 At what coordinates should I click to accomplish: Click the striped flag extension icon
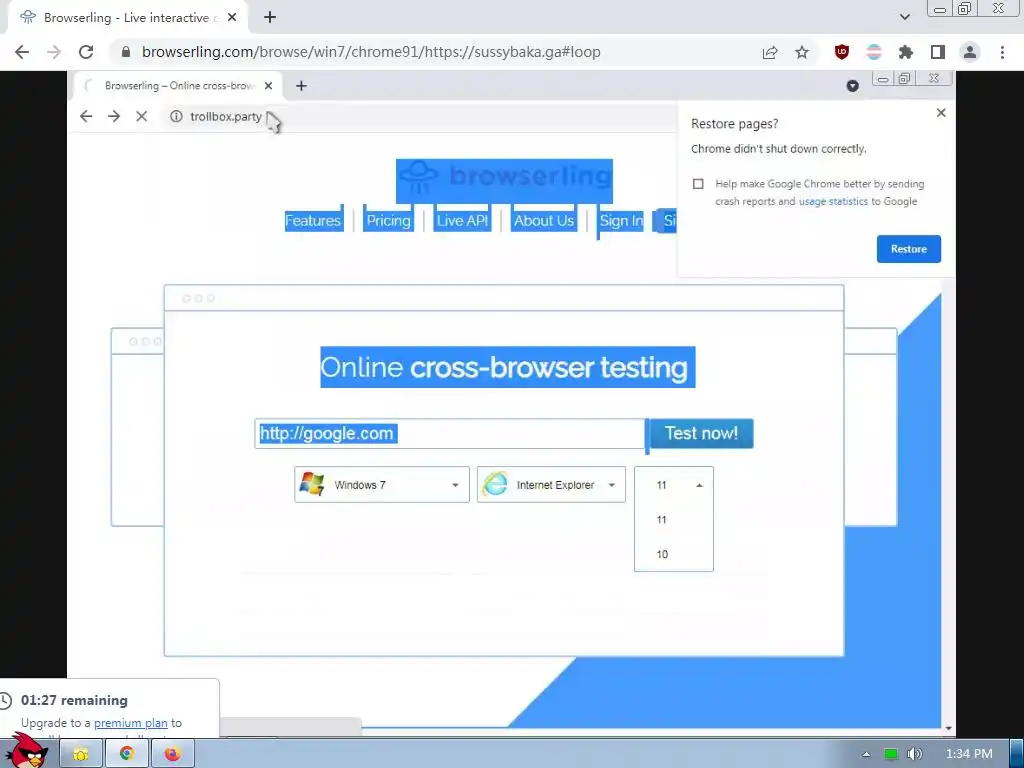click(x=874, y=52)
